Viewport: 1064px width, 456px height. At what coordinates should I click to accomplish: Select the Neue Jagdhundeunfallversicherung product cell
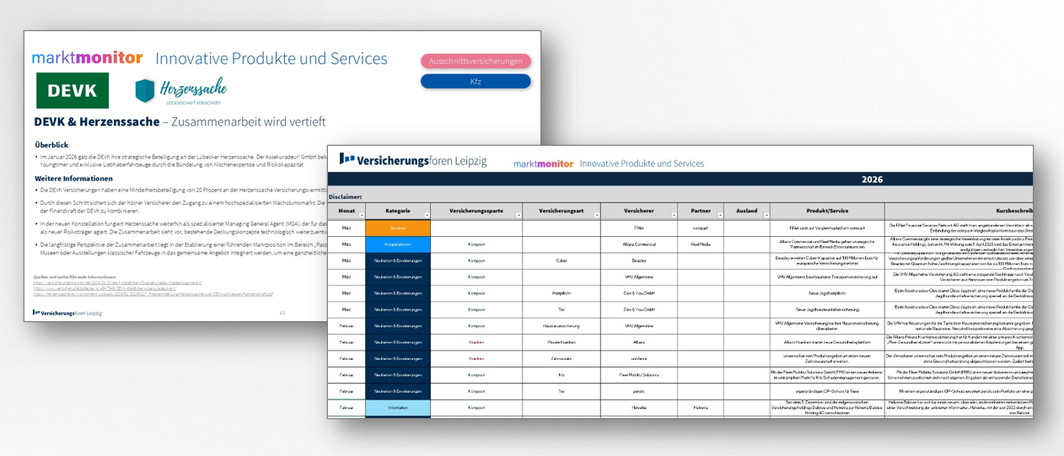[x=827, y=310]
